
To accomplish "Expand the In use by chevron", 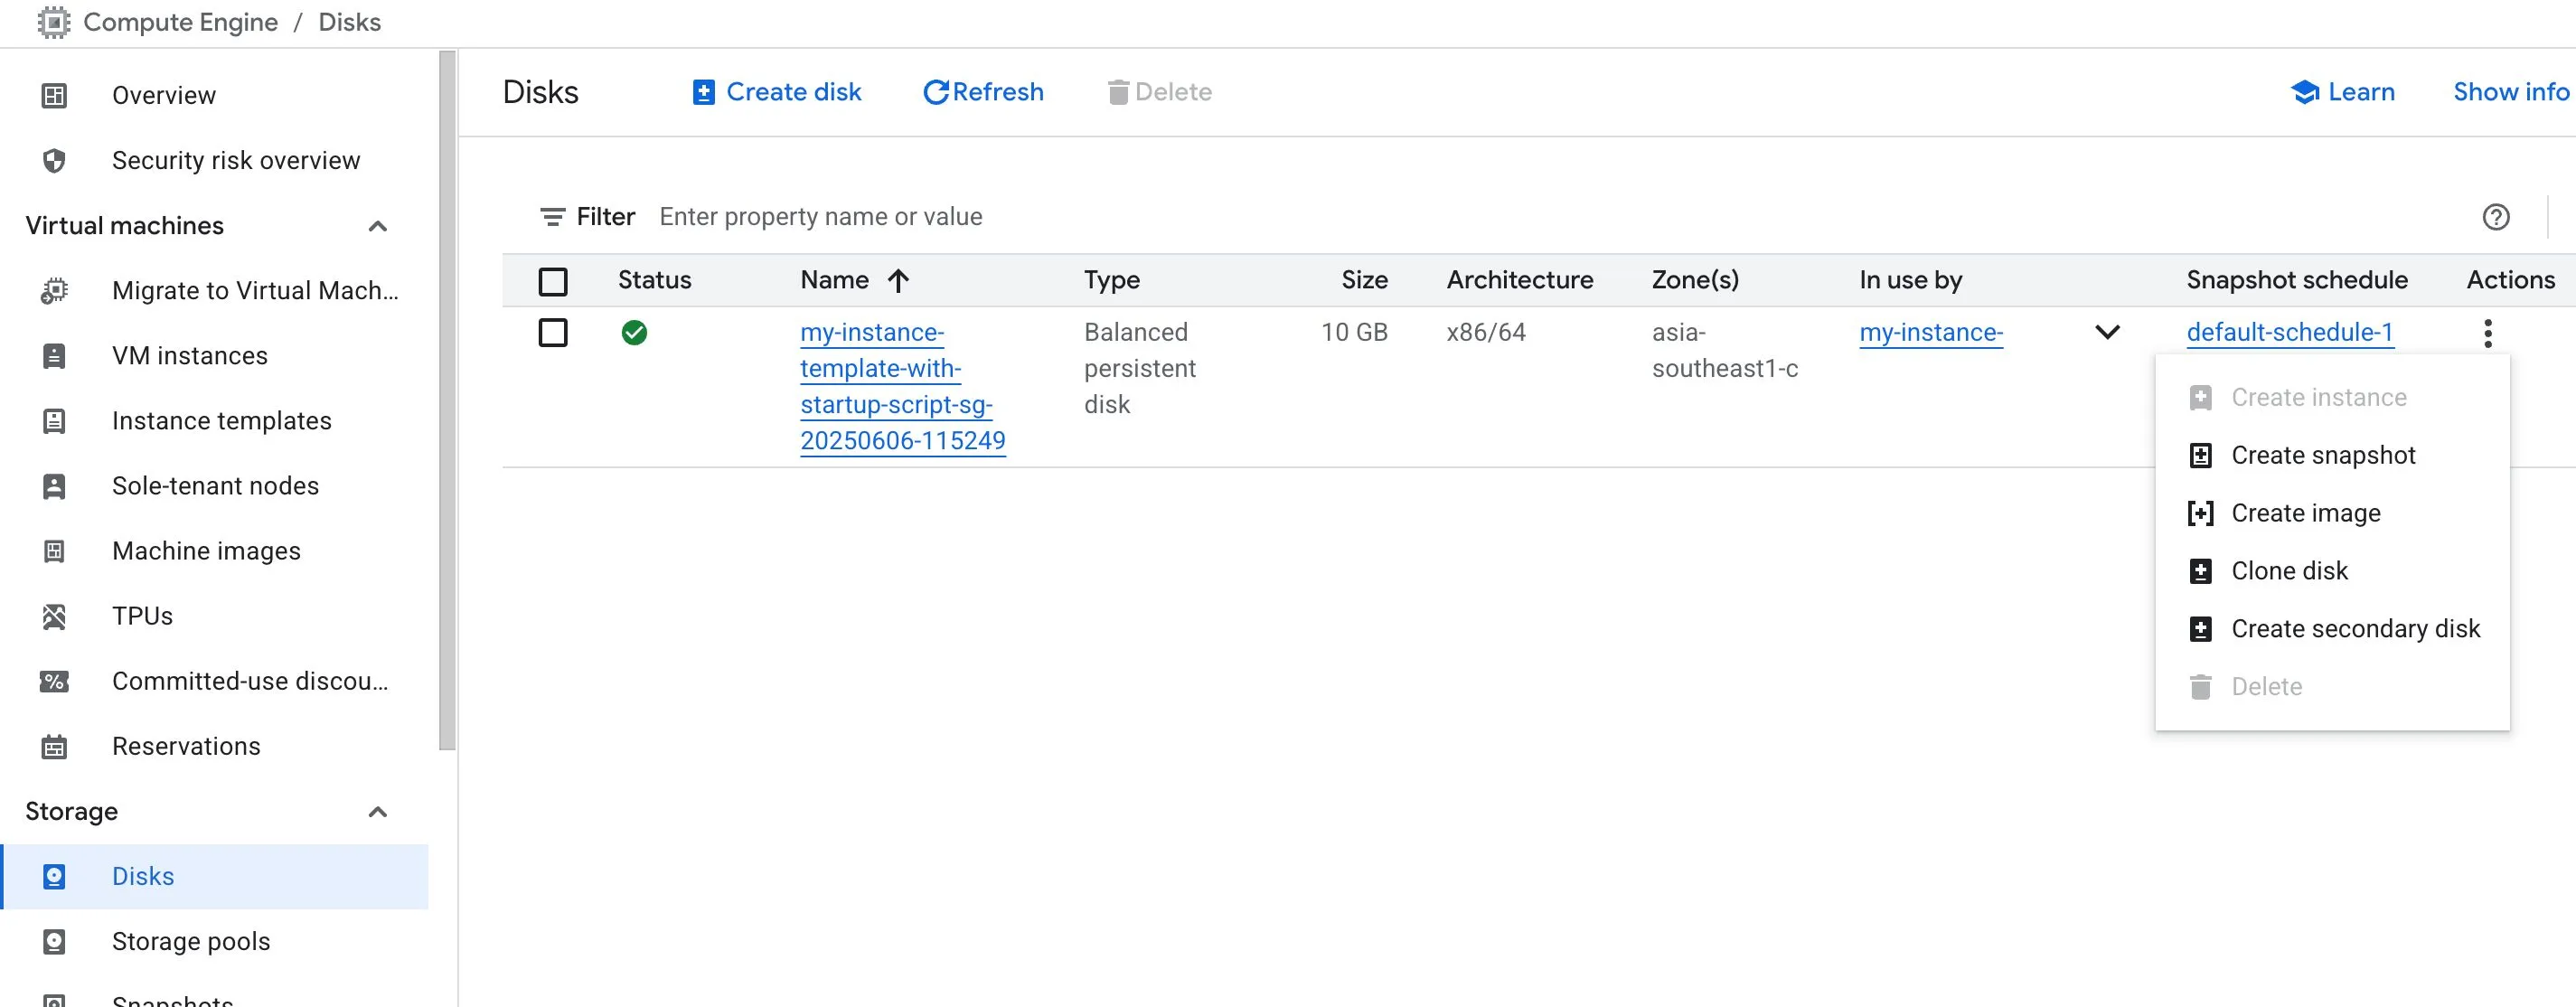I will click(x=2107, y=333).
